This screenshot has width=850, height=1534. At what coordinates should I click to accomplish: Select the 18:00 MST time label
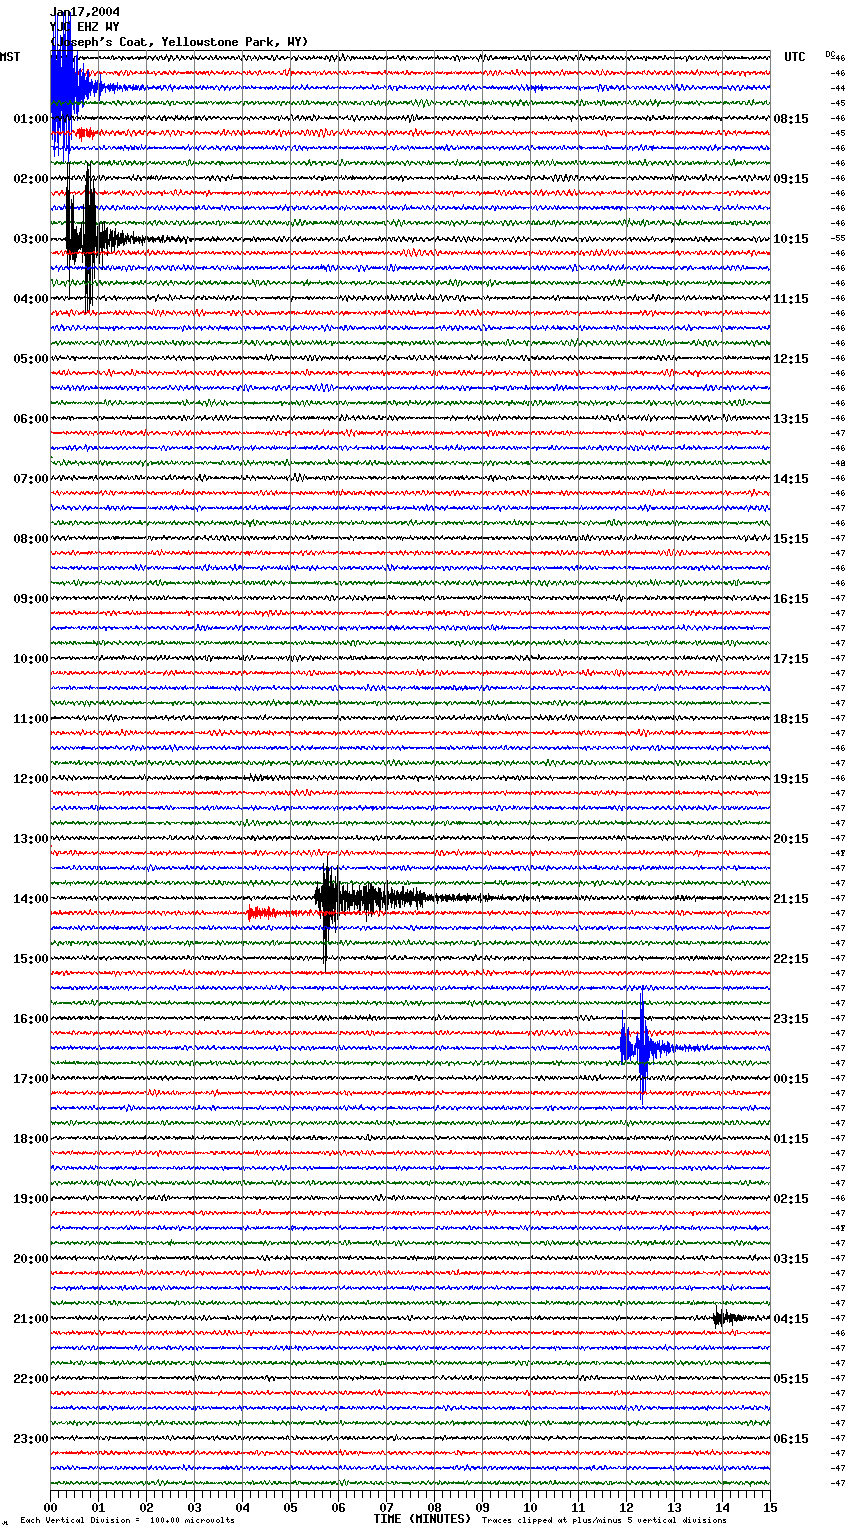[31, 1139]
